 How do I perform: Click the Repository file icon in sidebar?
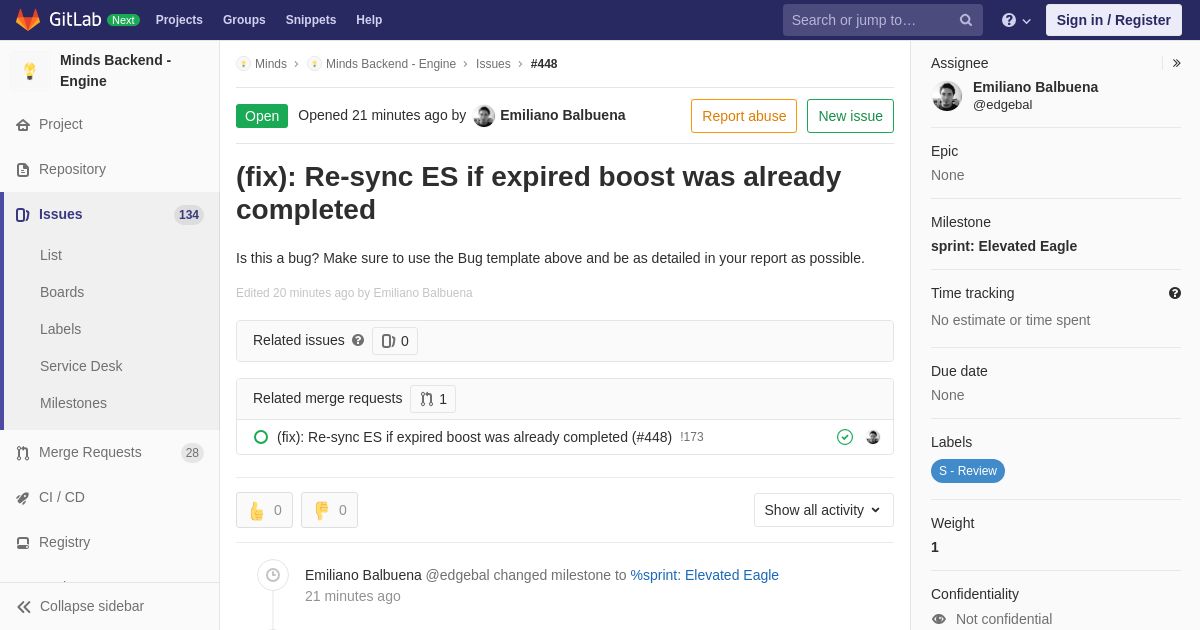(23, 170)
